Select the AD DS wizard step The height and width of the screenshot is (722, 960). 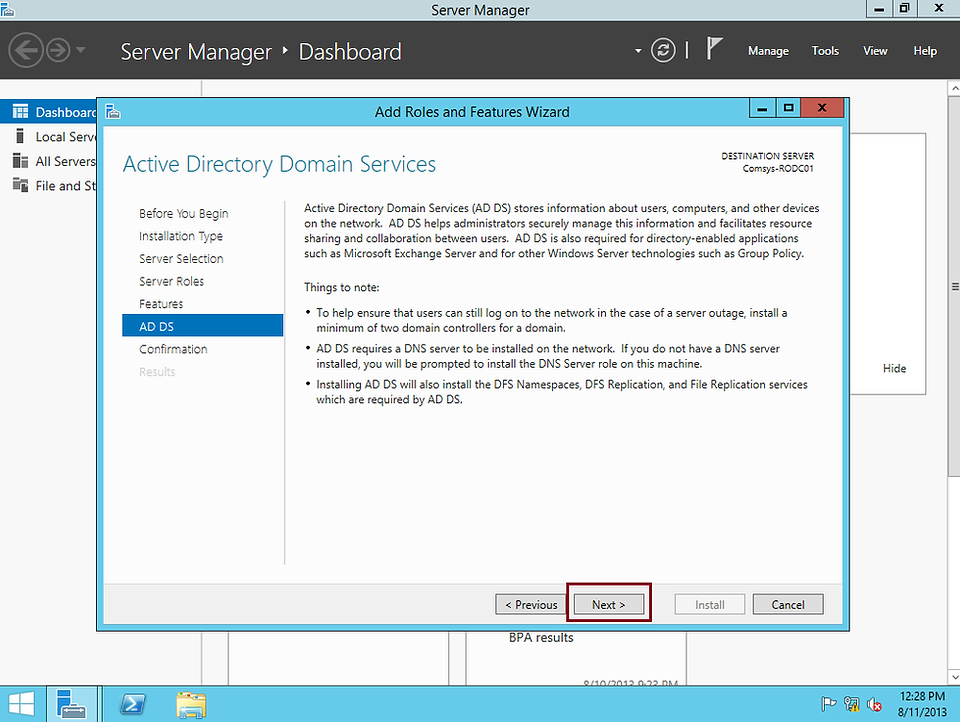point(203,326)
